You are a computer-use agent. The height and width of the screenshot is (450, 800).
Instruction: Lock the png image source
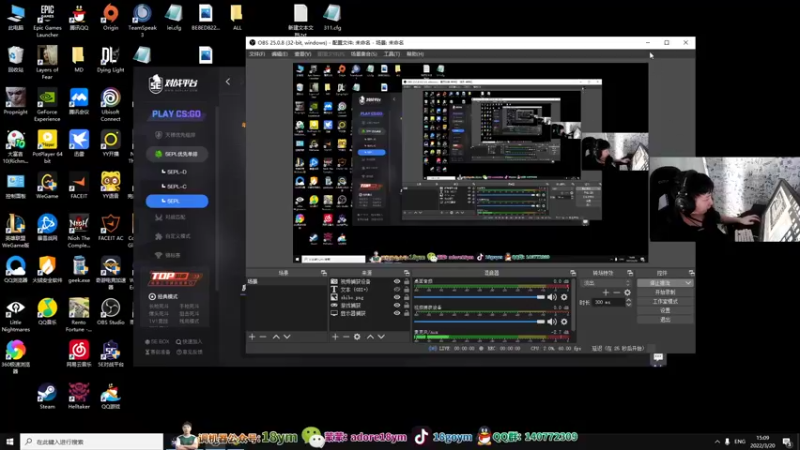[x=407, y=297]
